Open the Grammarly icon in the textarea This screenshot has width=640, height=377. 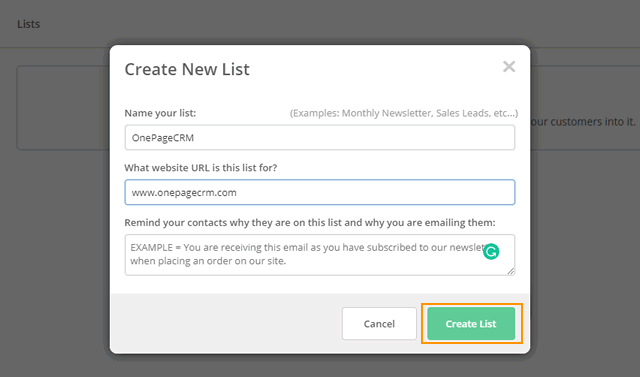tap(491, 251)
